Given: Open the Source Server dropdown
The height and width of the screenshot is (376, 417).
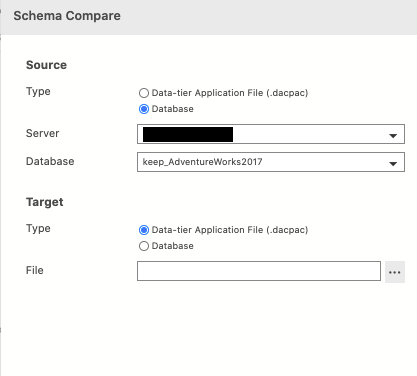Looking at the screenshot, I should pyautogui.click(x=271, y=134).
